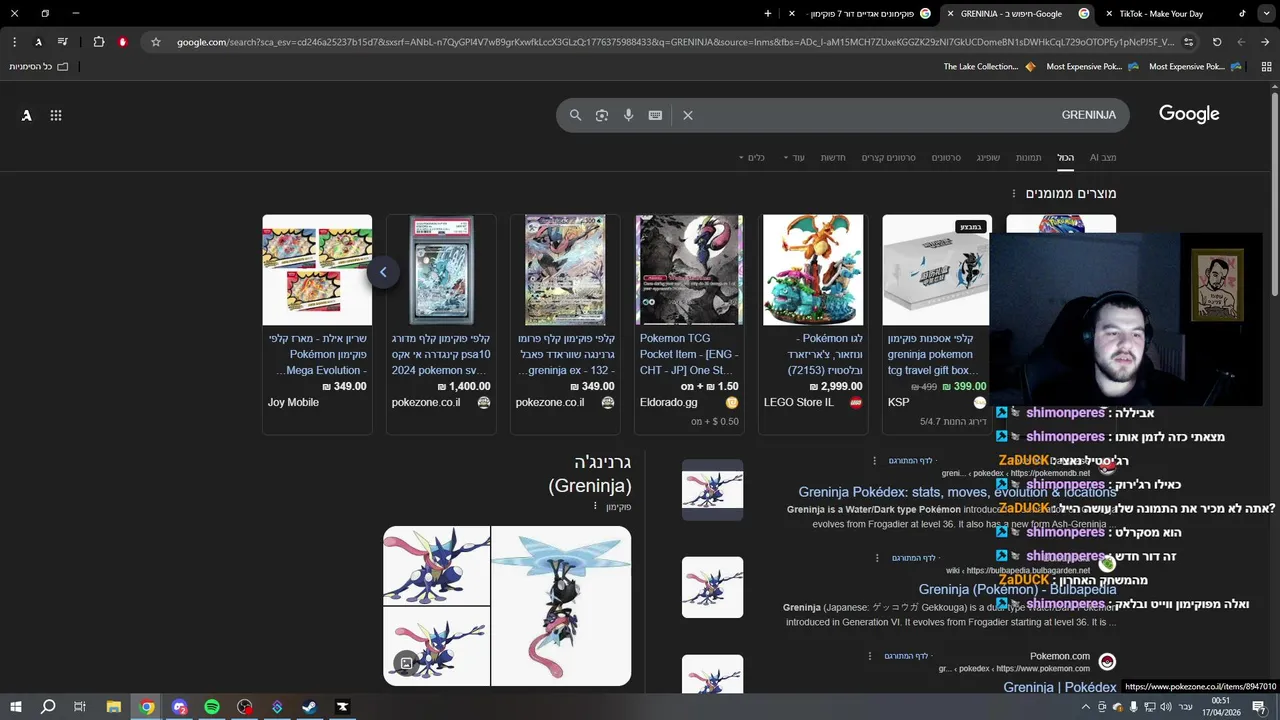Viewport: 1280px width, 720px height.
Task: Open the all bookmarks folder (כל הסימניות)
Action: (x=39, y=66)
